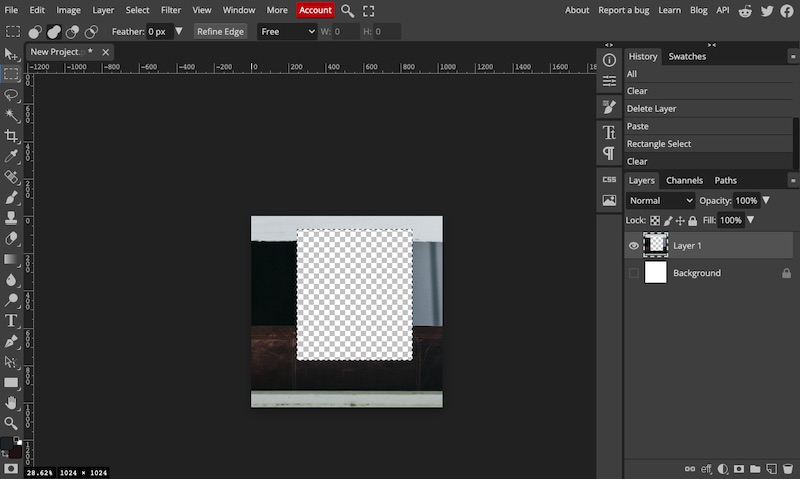Select the Hand tool
Image resolution: width=800 pixels, height=479 pixels.
pos(11,402)
